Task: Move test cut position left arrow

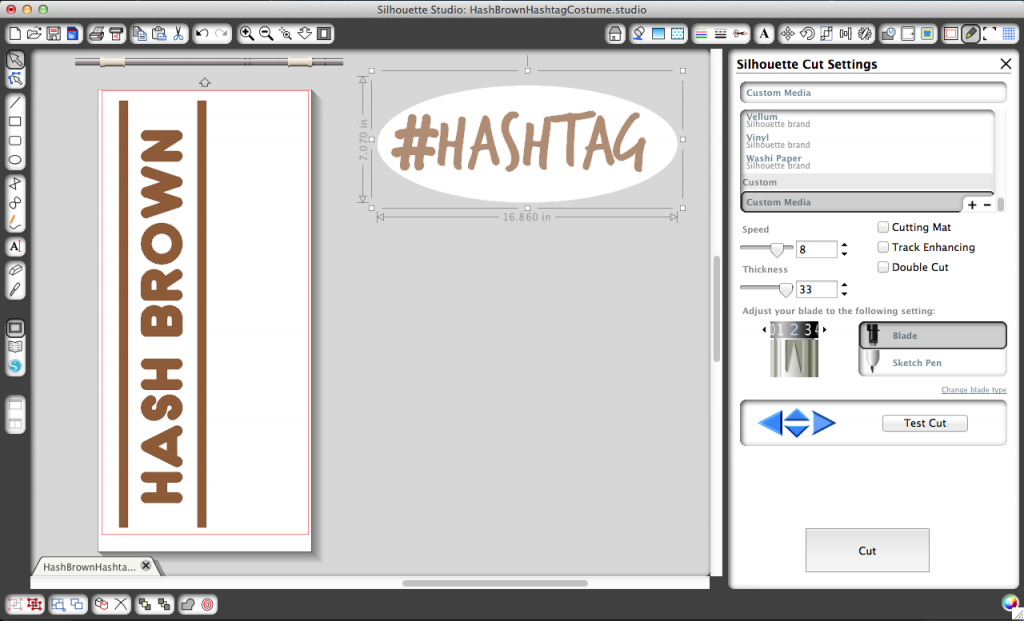Action: tap(770, 423)
